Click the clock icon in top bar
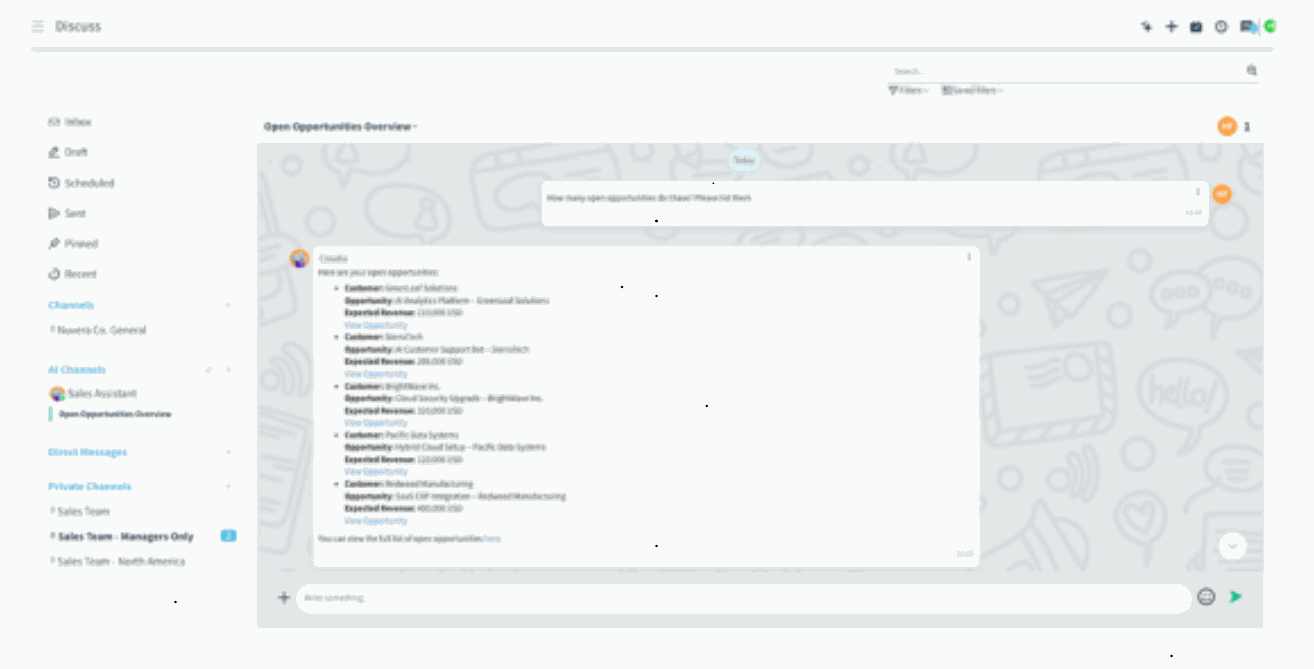 point(1221,27)
